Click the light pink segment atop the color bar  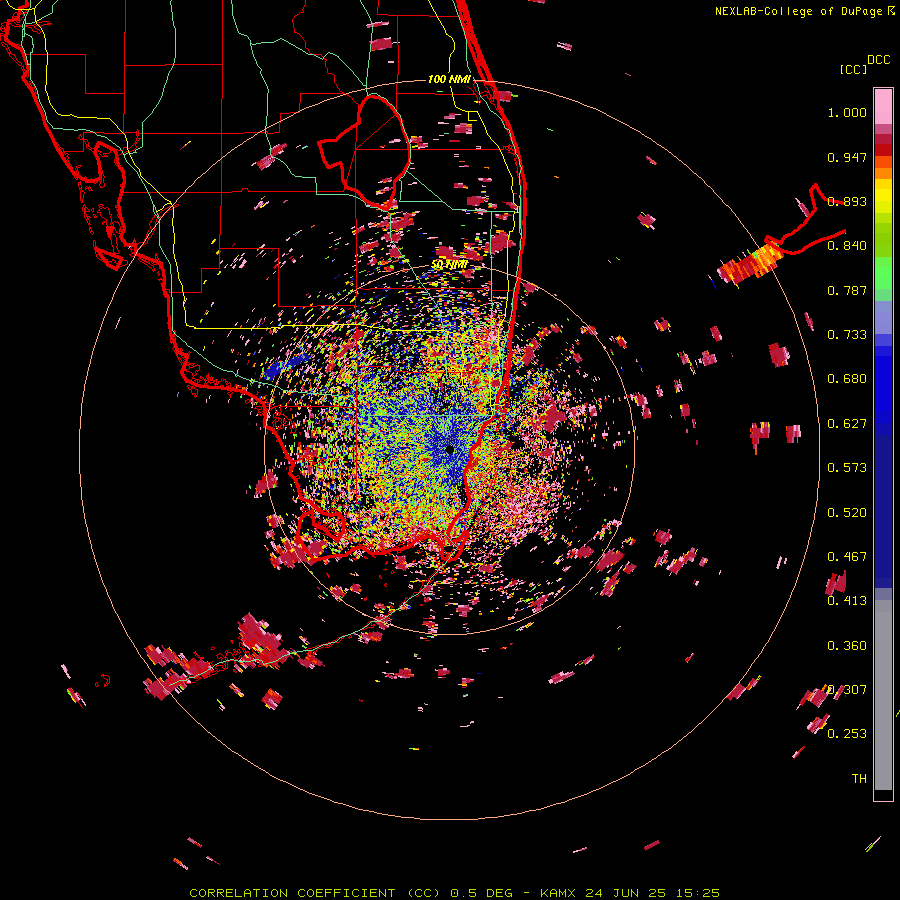click(883, 107)
